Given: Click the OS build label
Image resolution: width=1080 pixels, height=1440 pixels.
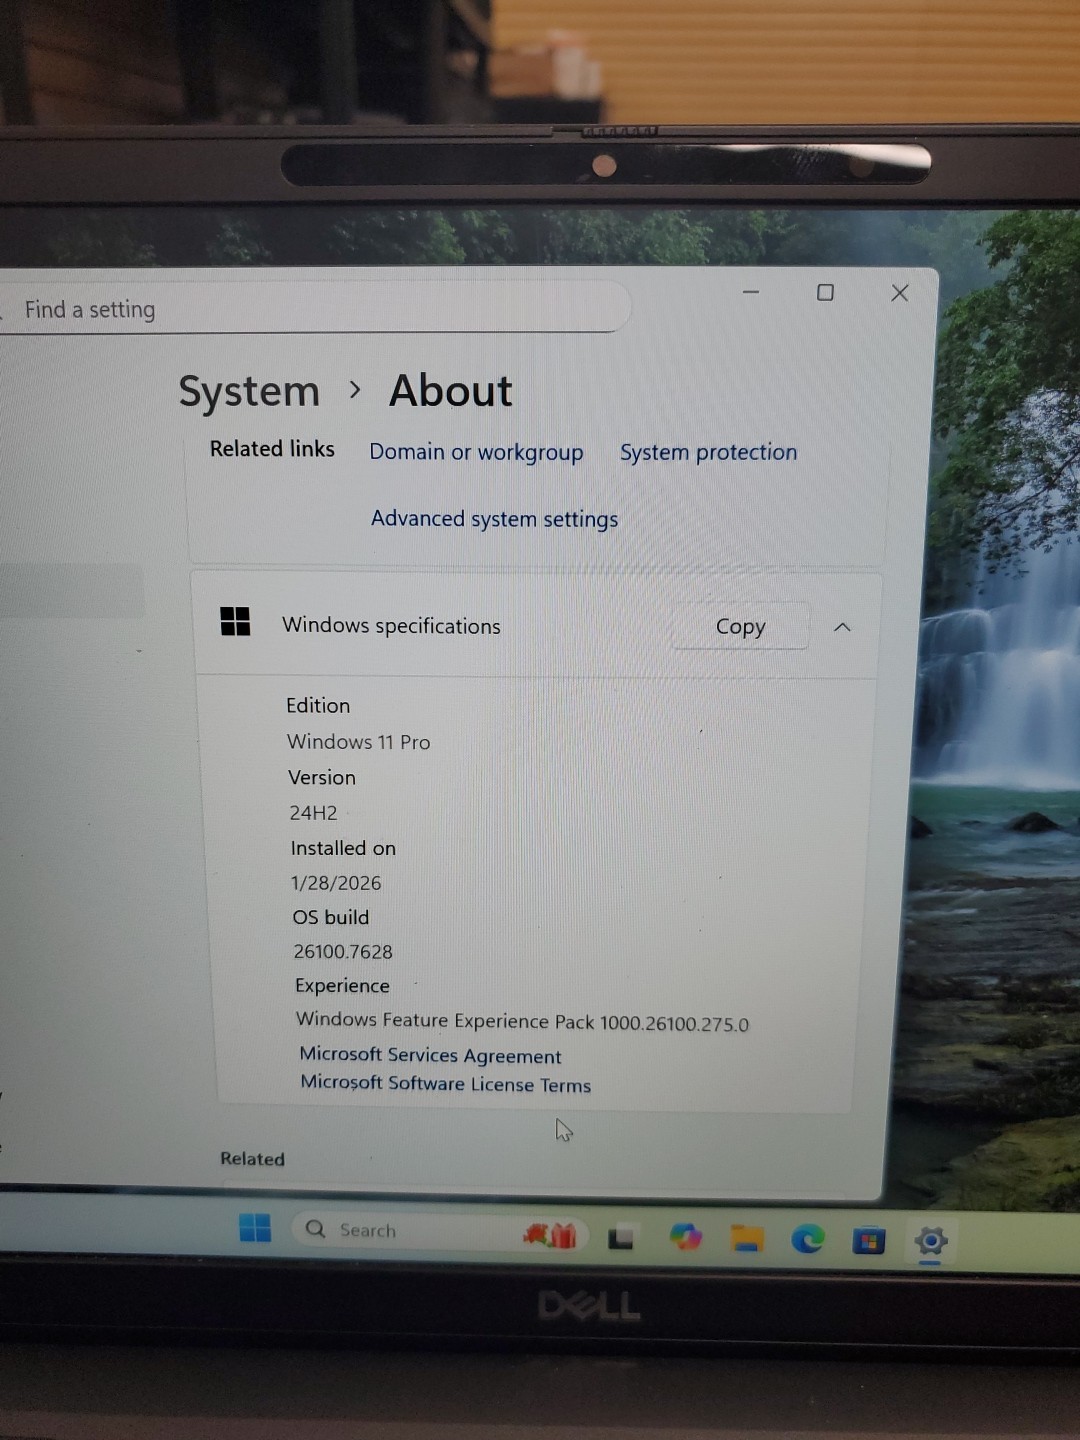Looking at the screenshot, I should [x=331, y=917].
